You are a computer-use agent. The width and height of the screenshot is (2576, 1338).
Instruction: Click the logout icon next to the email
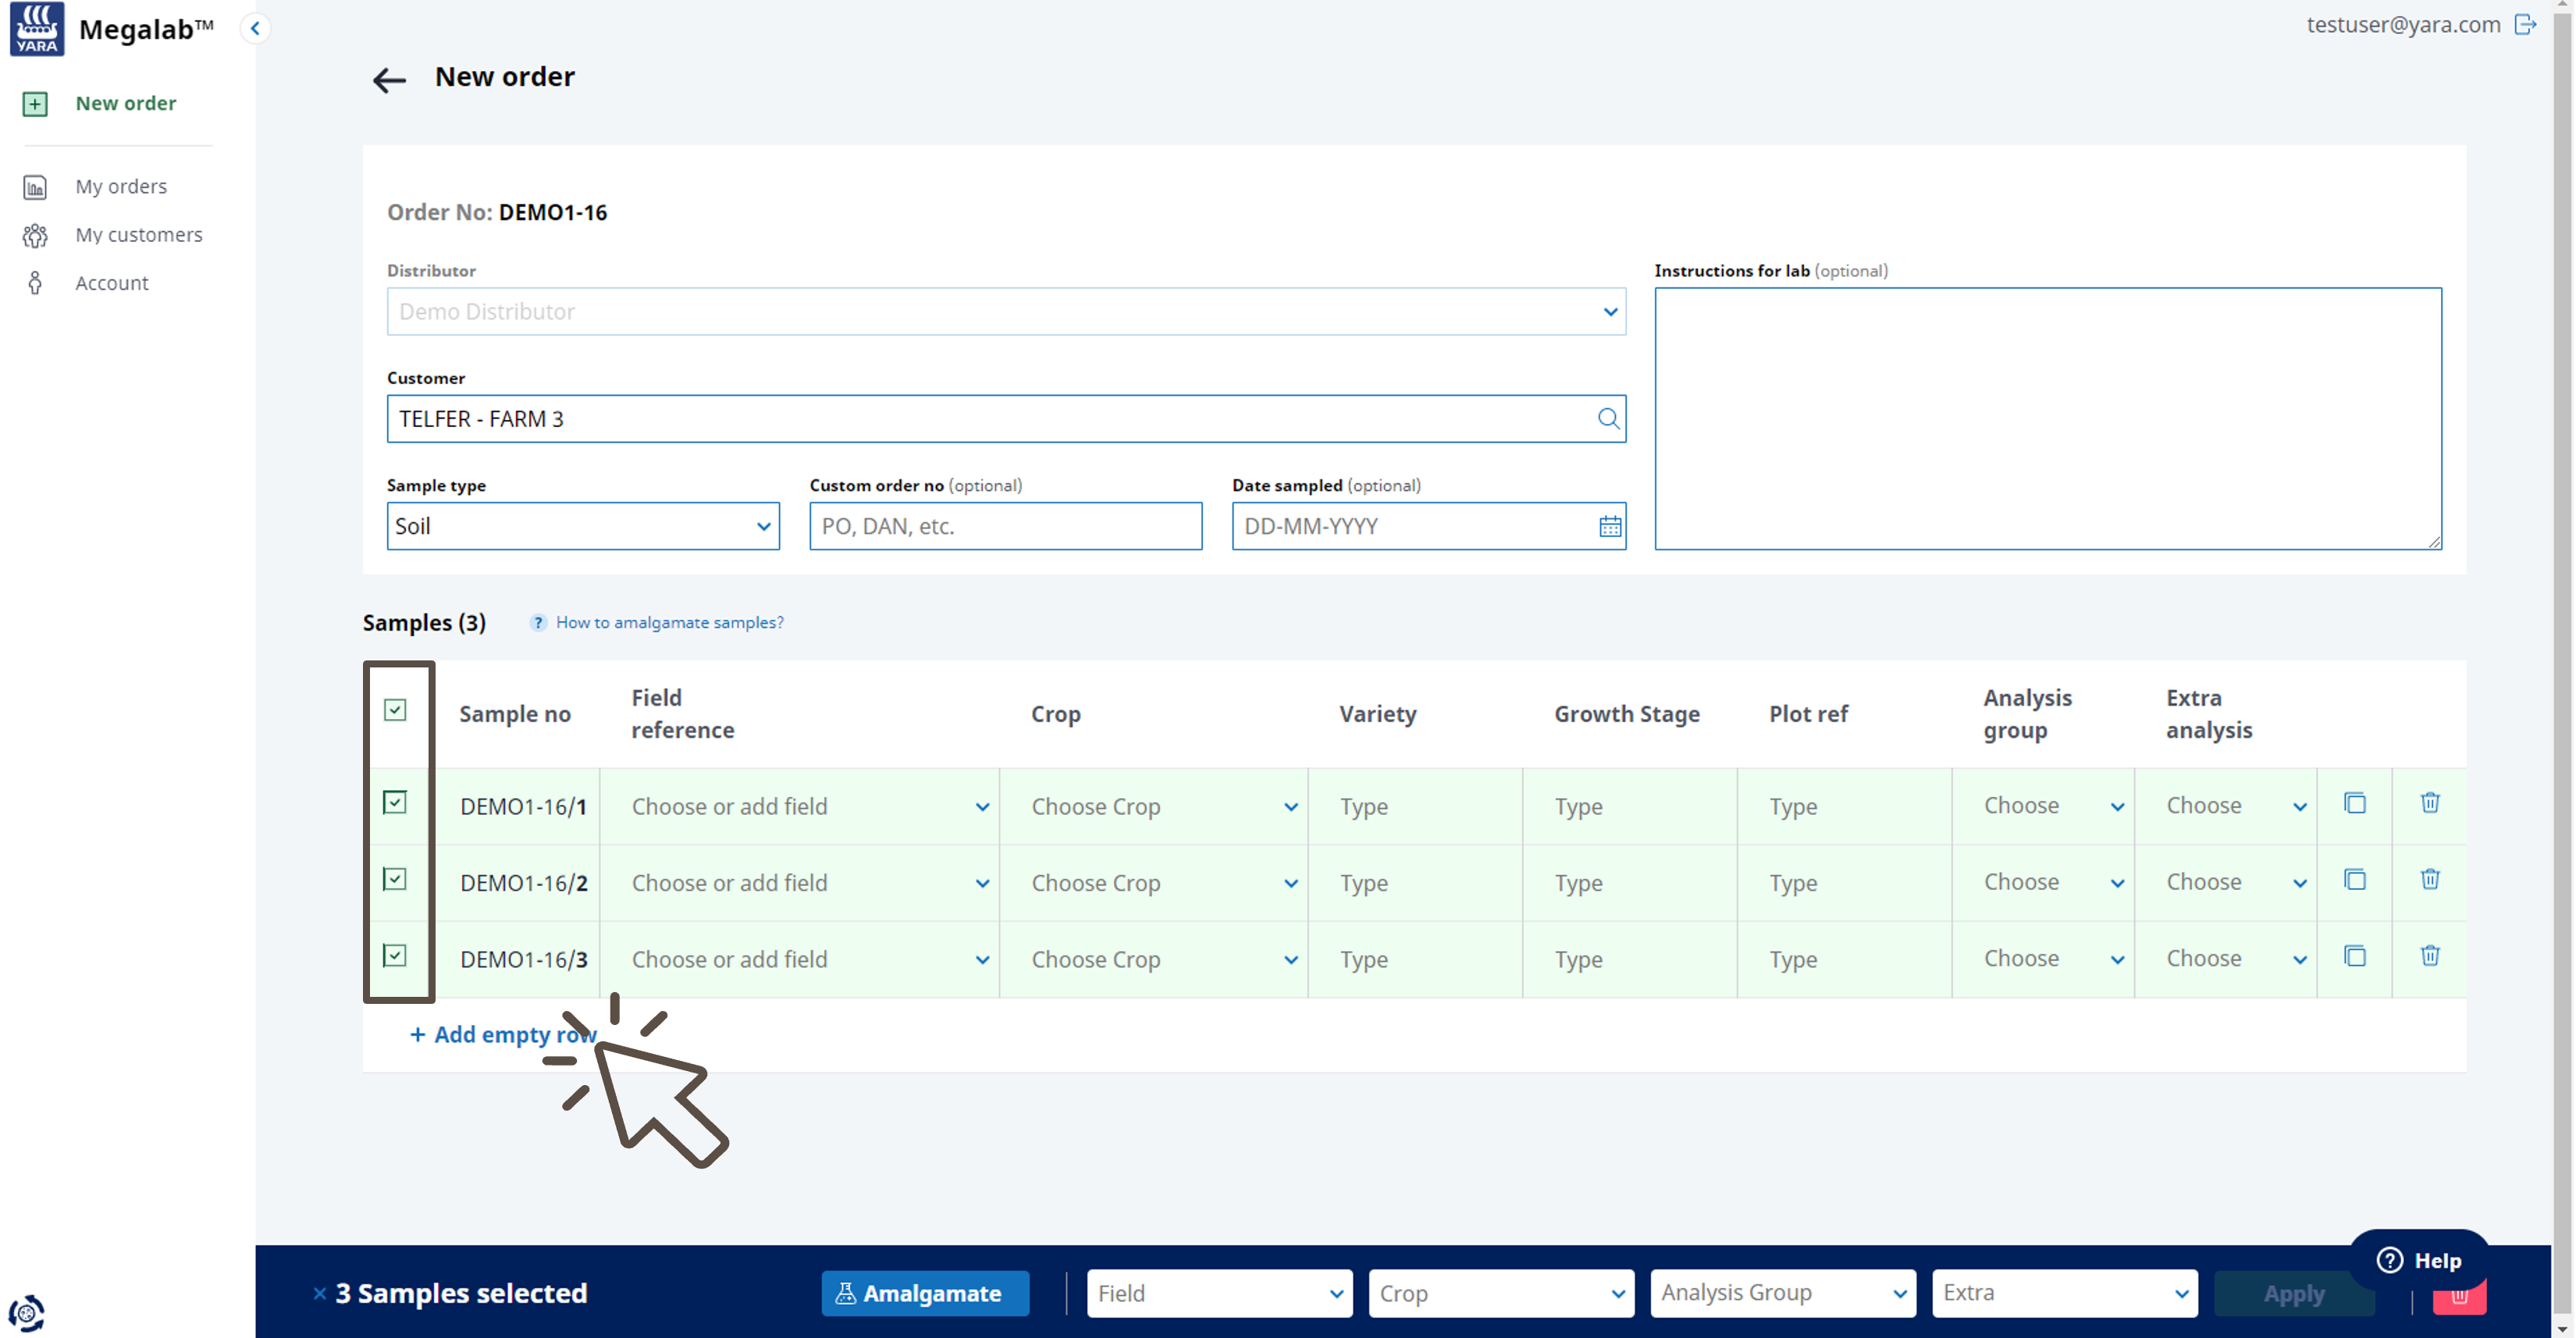coord(2525,25)
